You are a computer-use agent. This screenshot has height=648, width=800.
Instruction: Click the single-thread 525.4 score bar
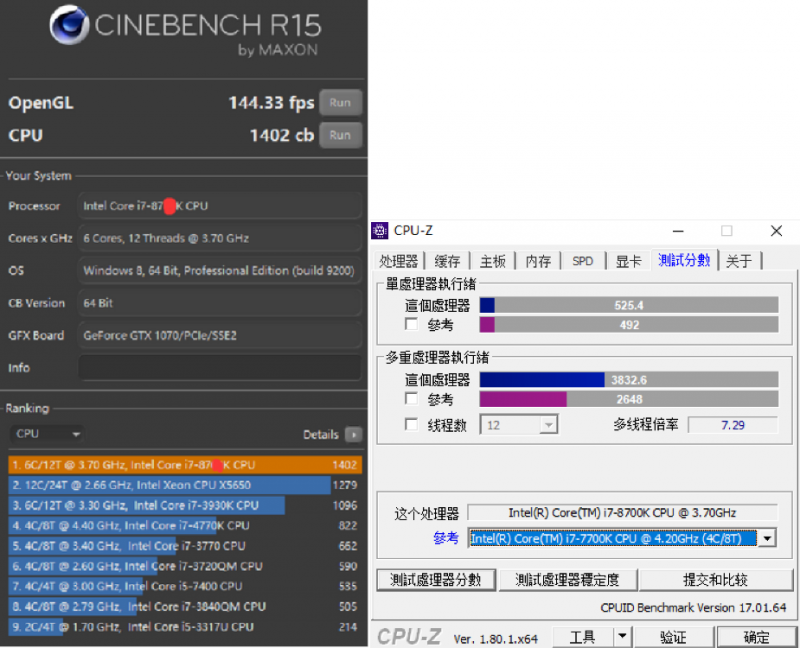[629, 305]
